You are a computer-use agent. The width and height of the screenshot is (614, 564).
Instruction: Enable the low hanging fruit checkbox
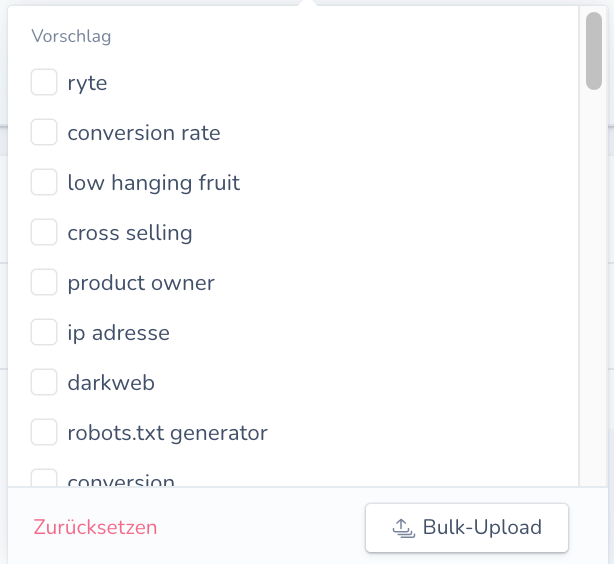pyautogui.click(x=44, y=182)
